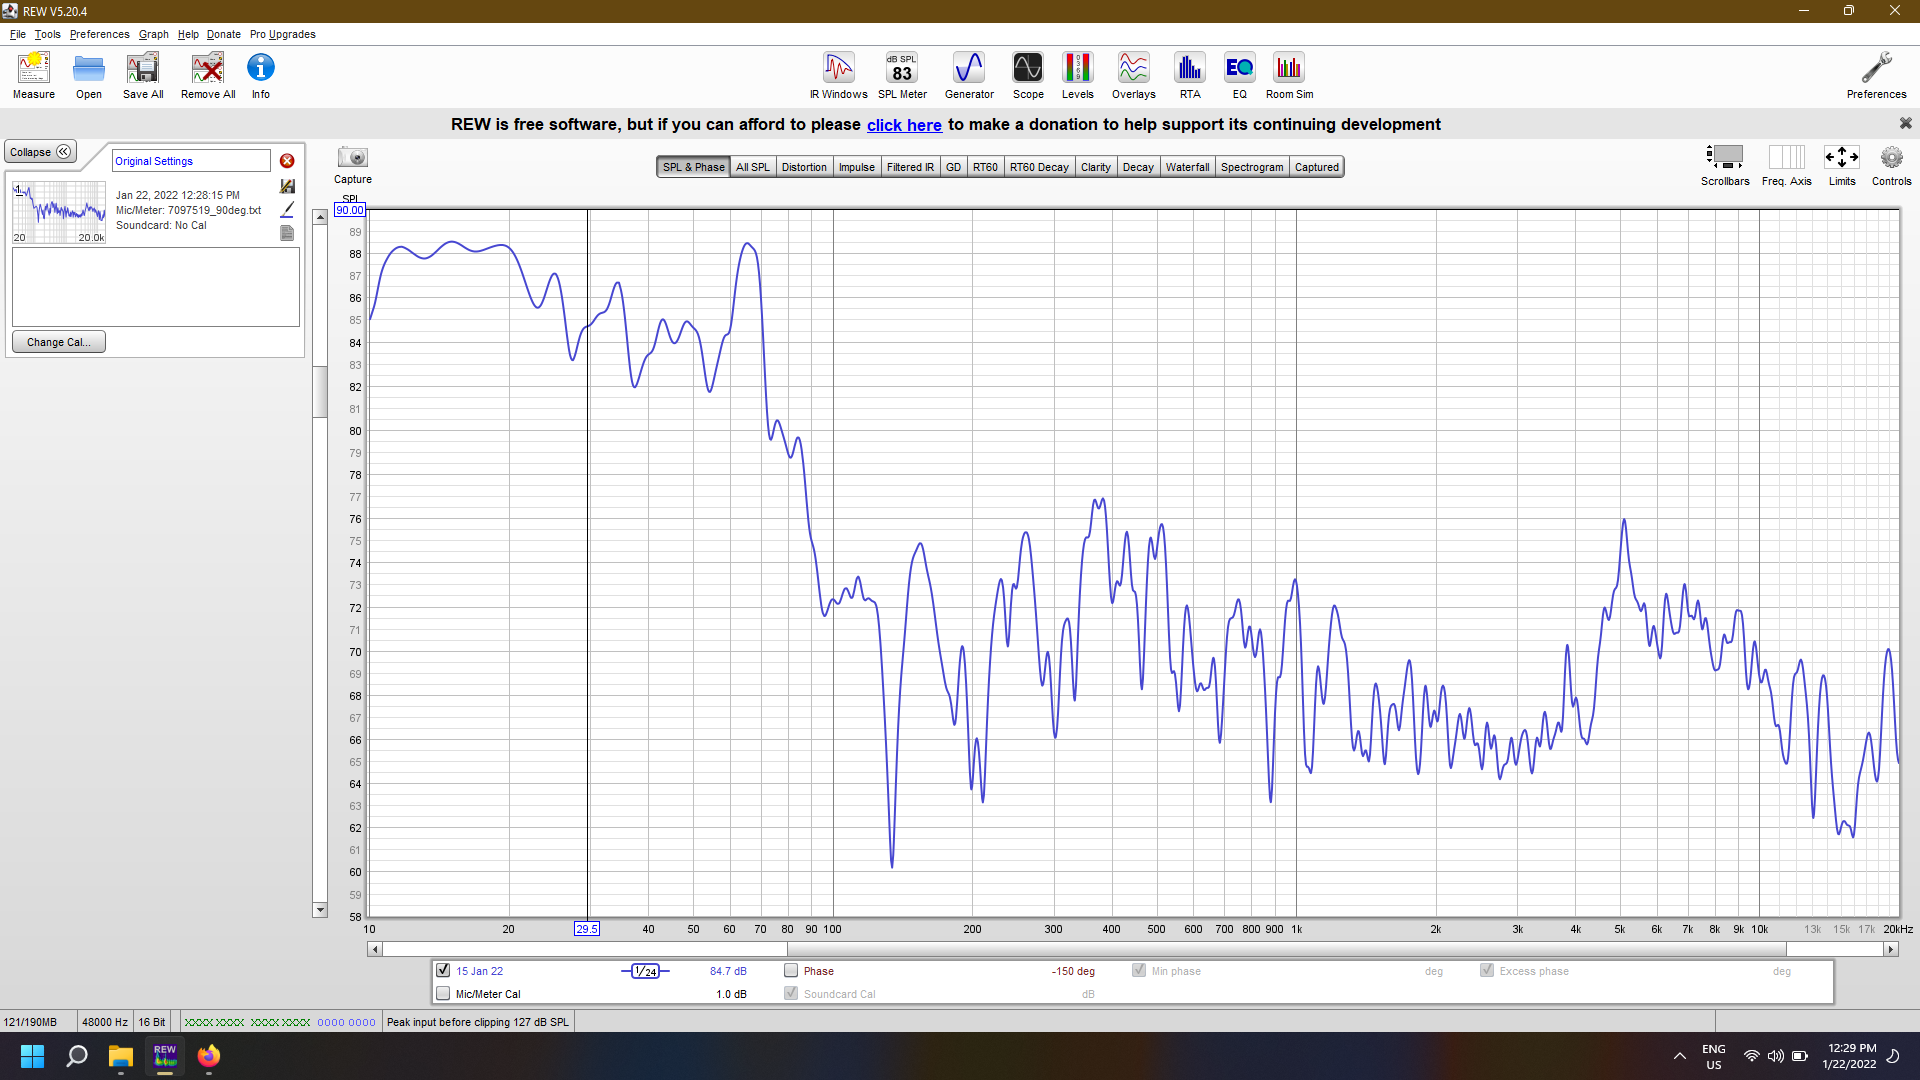This screenshot has height=1080, width=1920.
Task: Open the Scope tool
Action: (1028, 76)
